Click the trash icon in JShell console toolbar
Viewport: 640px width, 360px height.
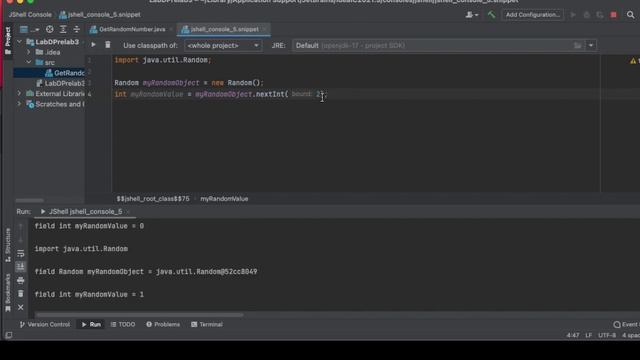tap(108, 44)
